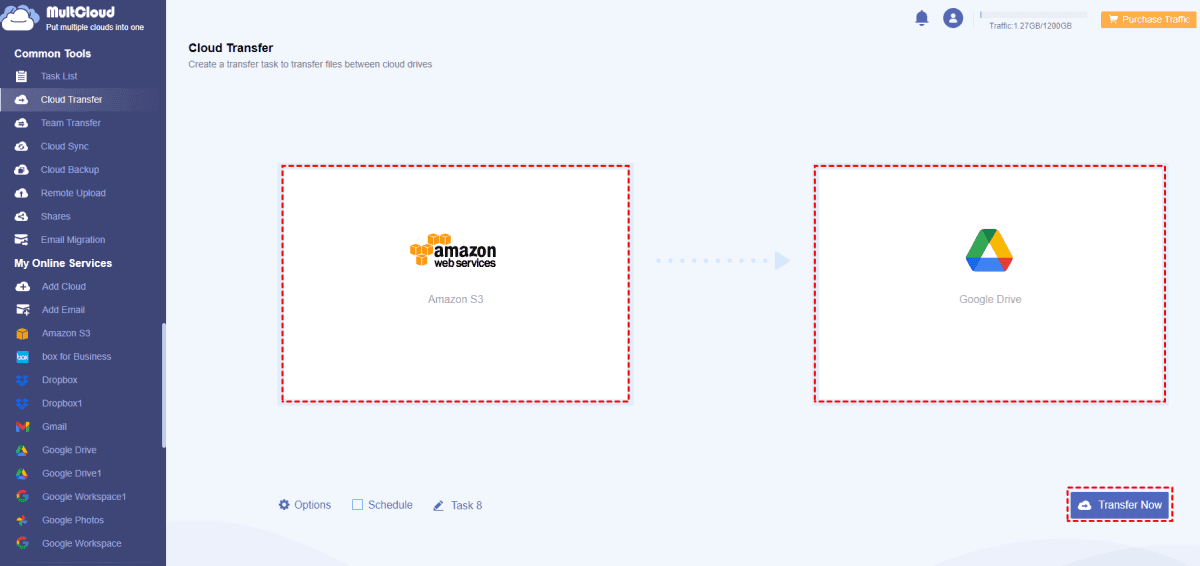Image resolution: width=1200 pixels, height=566 pixels.
Task: Select Remote Upload in the sidebar
Action: pyautogui.click(x=73, y=193)
